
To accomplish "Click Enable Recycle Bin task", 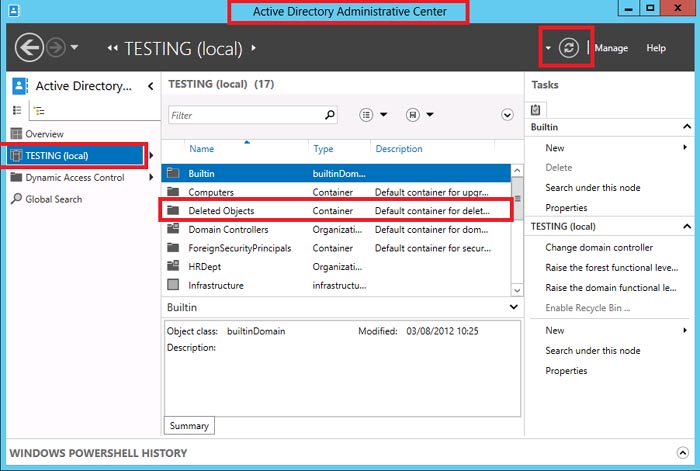I will pyautogui.click(x=588, y=308).
